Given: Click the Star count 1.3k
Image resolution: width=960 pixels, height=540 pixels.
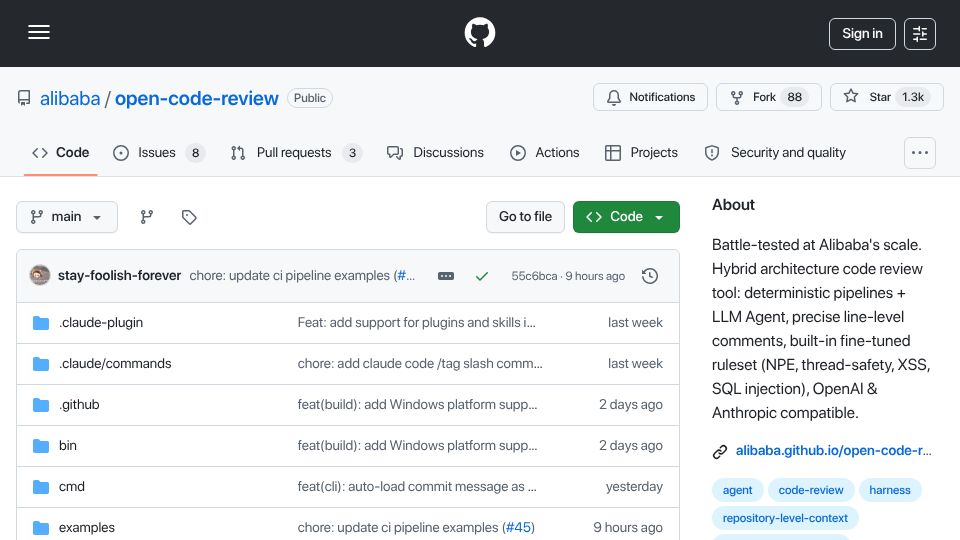Looking at the screenshot, I should (x=913, y=97).
